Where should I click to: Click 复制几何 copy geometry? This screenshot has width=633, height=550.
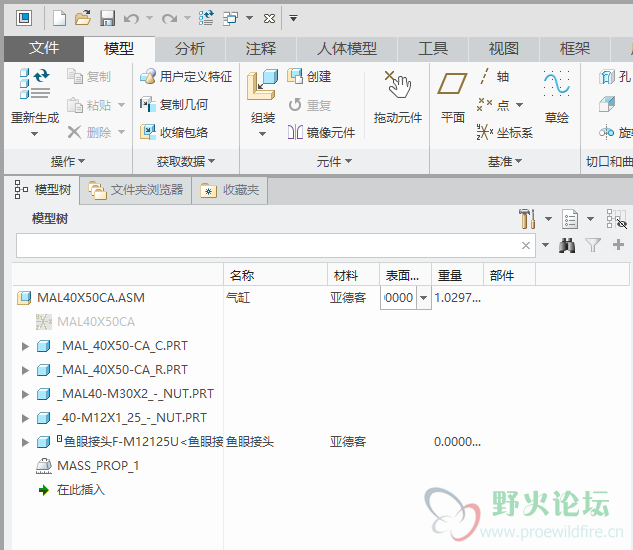(174, 105)
